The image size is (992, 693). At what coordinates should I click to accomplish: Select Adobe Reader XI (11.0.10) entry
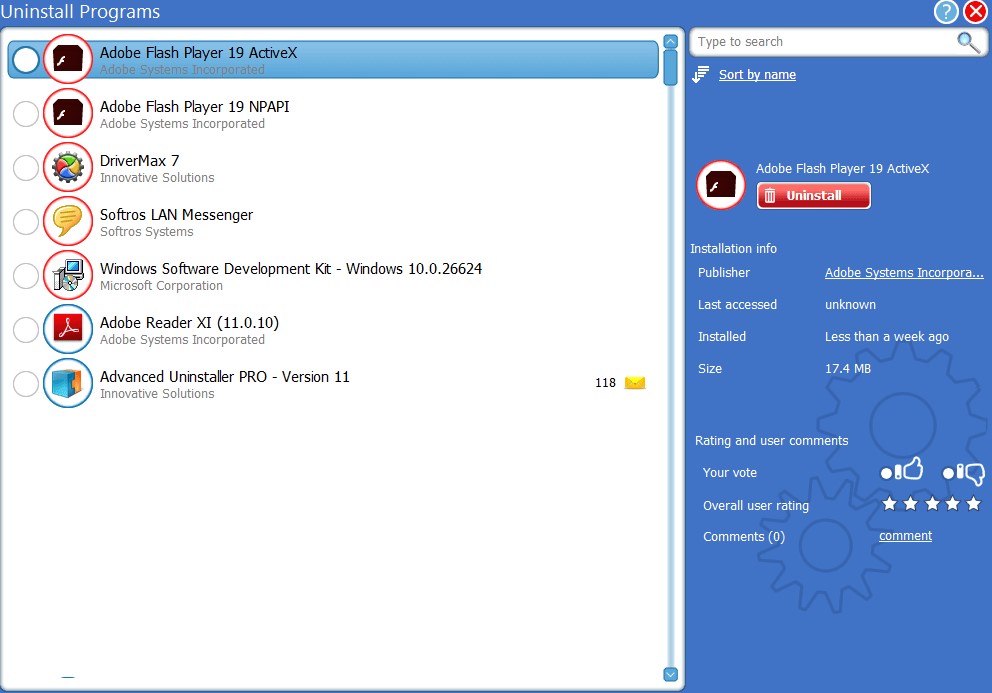click(x=333, y=329)
